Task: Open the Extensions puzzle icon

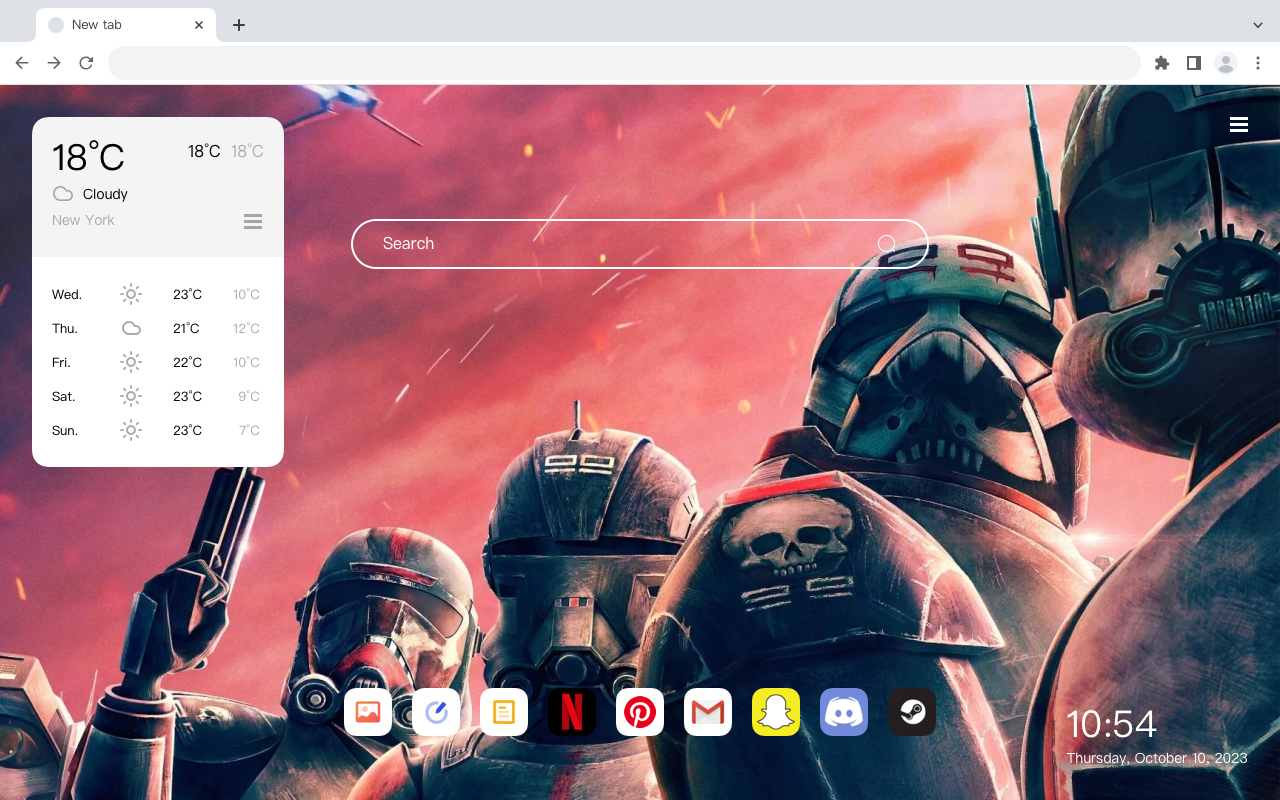Action: click(1161, 63)
